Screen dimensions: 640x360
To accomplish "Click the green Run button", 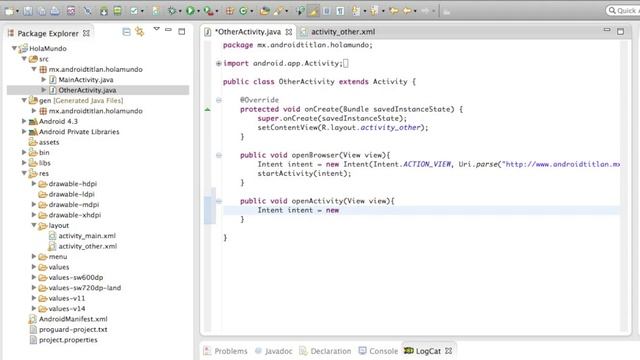I will coord(190,11).
